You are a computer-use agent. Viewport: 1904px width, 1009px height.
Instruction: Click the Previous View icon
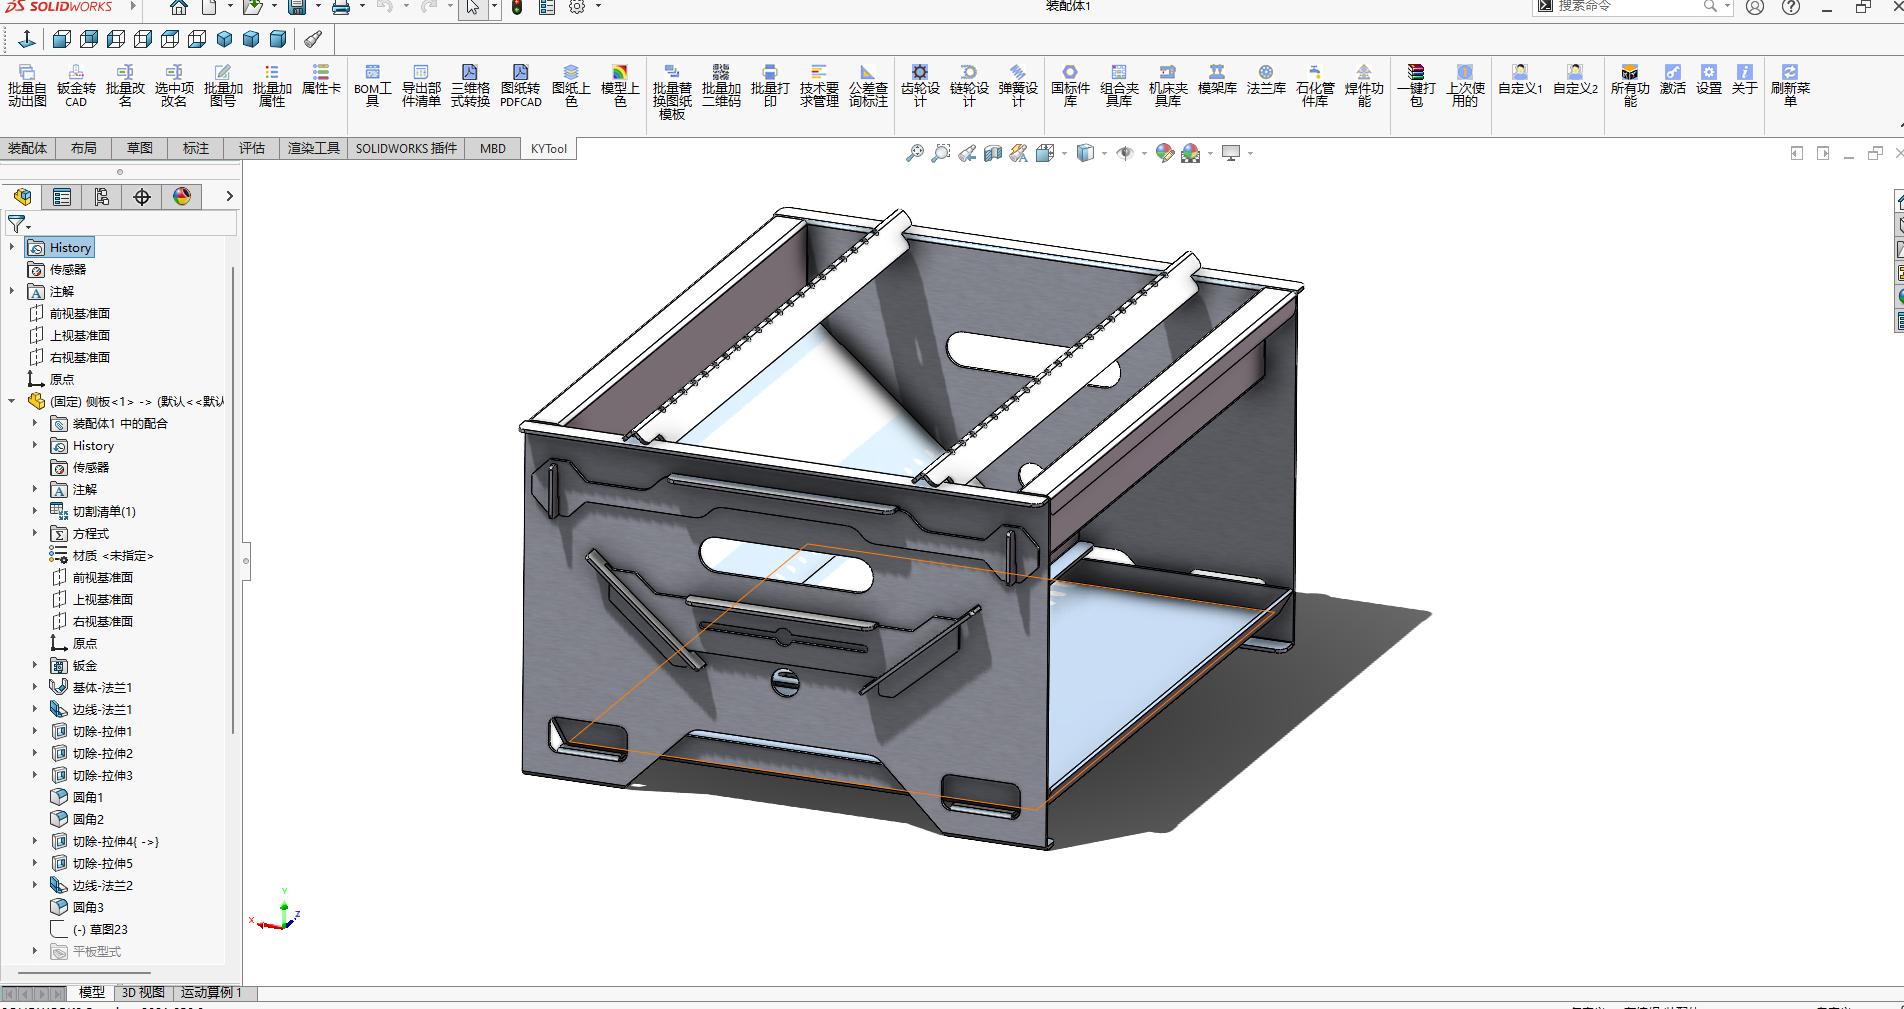click(966, 153)
